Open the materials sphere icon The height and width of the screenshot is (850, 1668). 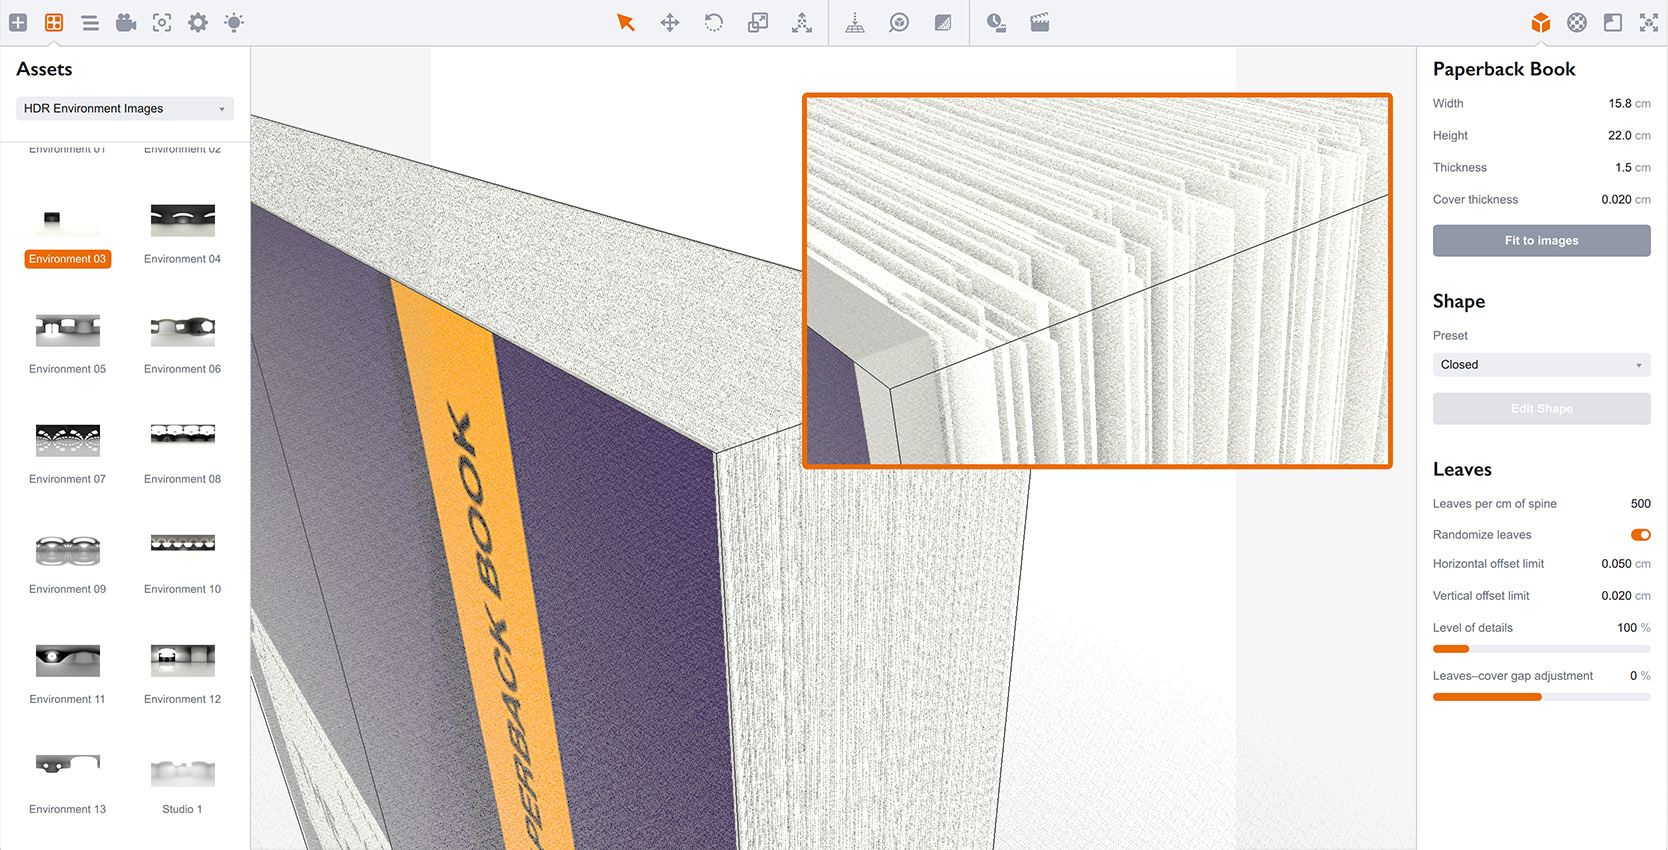point(1577,22)
